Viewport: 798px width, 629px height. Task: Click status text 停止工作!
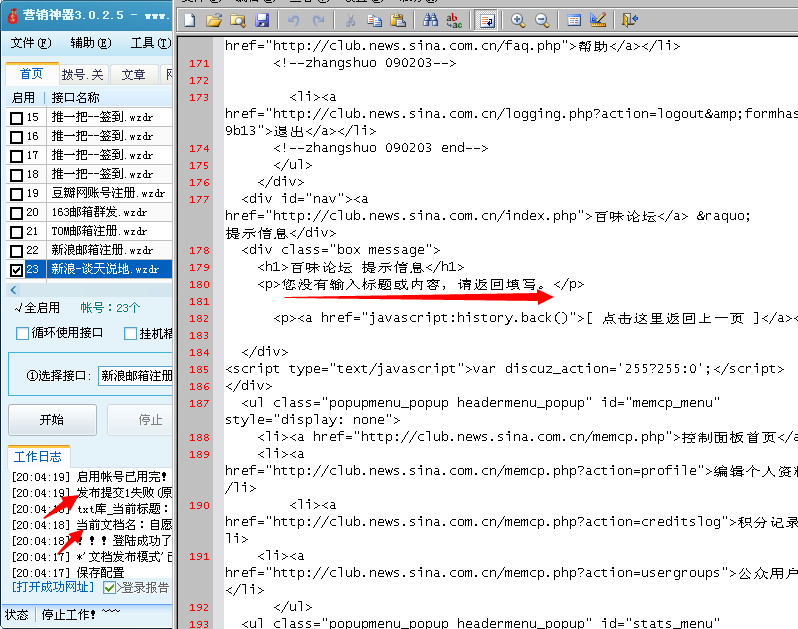pos(69,614)
